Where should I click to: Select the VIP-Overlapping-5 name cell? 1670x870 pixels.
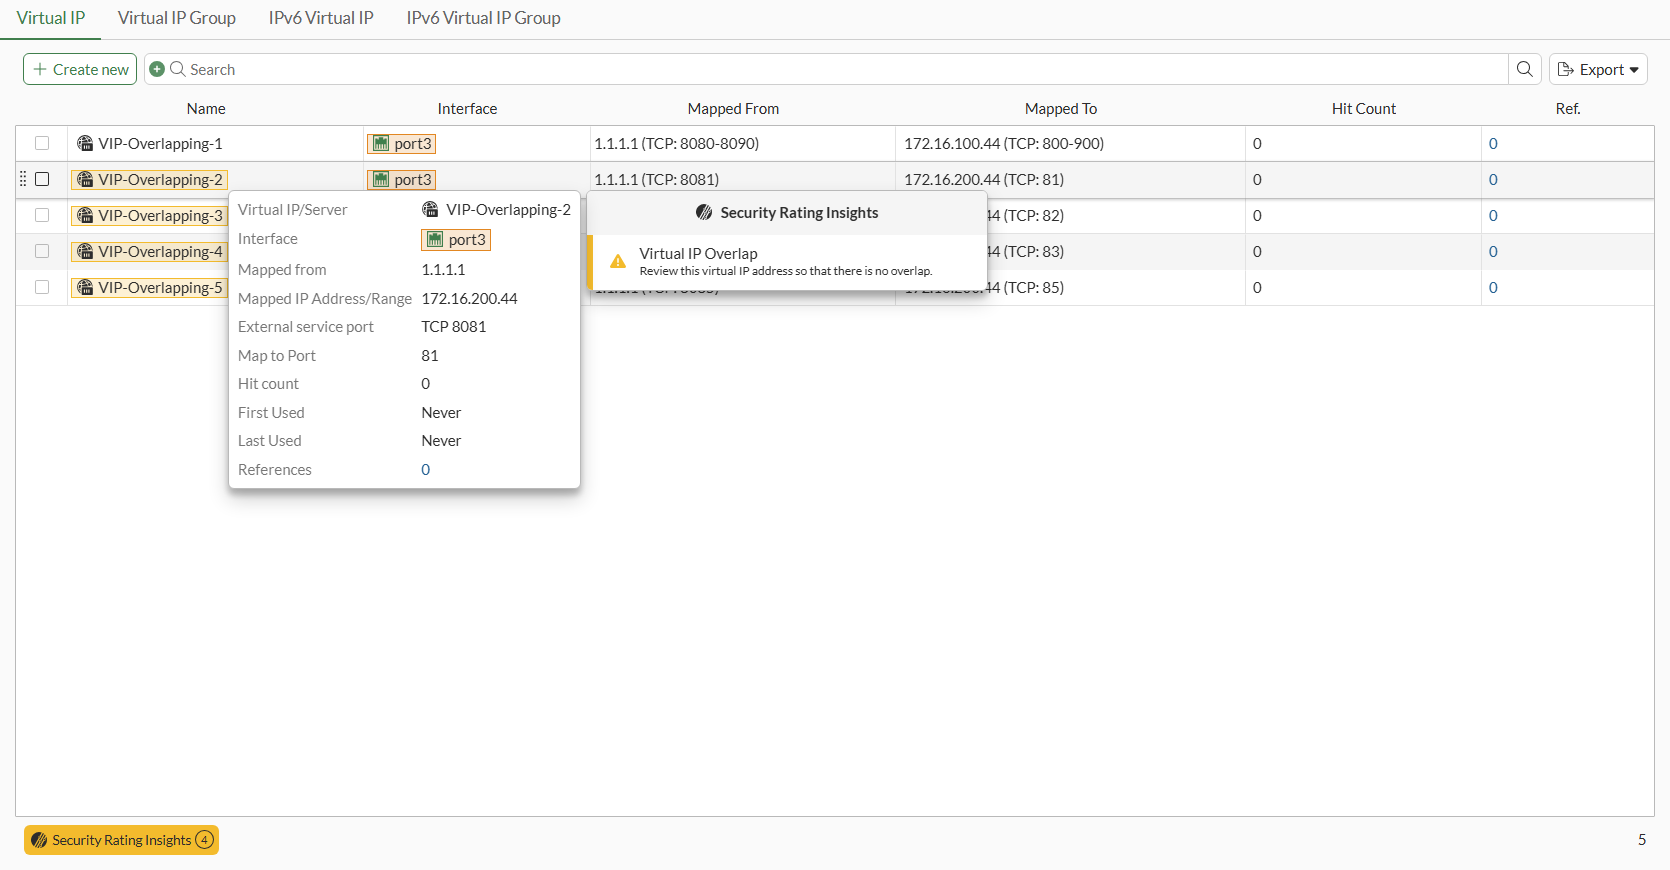pos(150,287)
